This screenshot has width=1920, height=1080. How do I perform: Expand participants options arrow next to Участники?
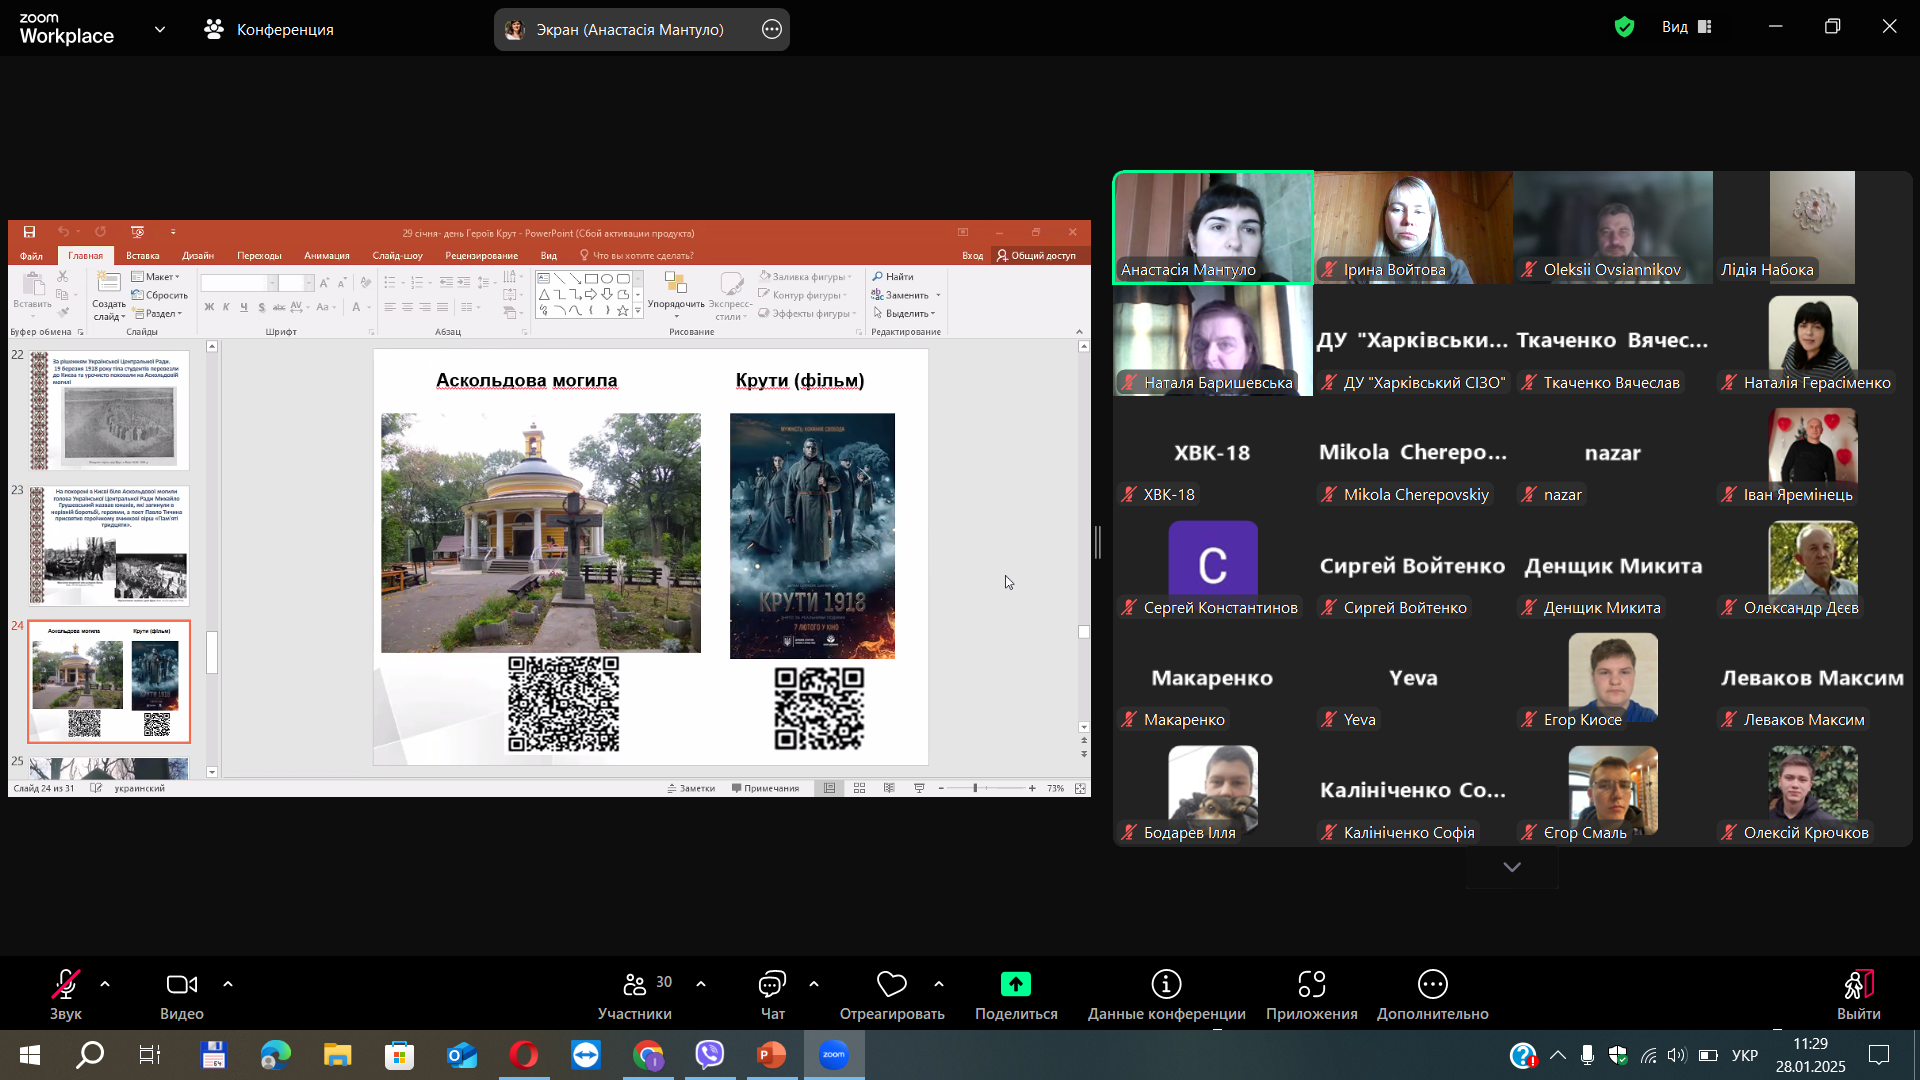click(x=701, y=985)
